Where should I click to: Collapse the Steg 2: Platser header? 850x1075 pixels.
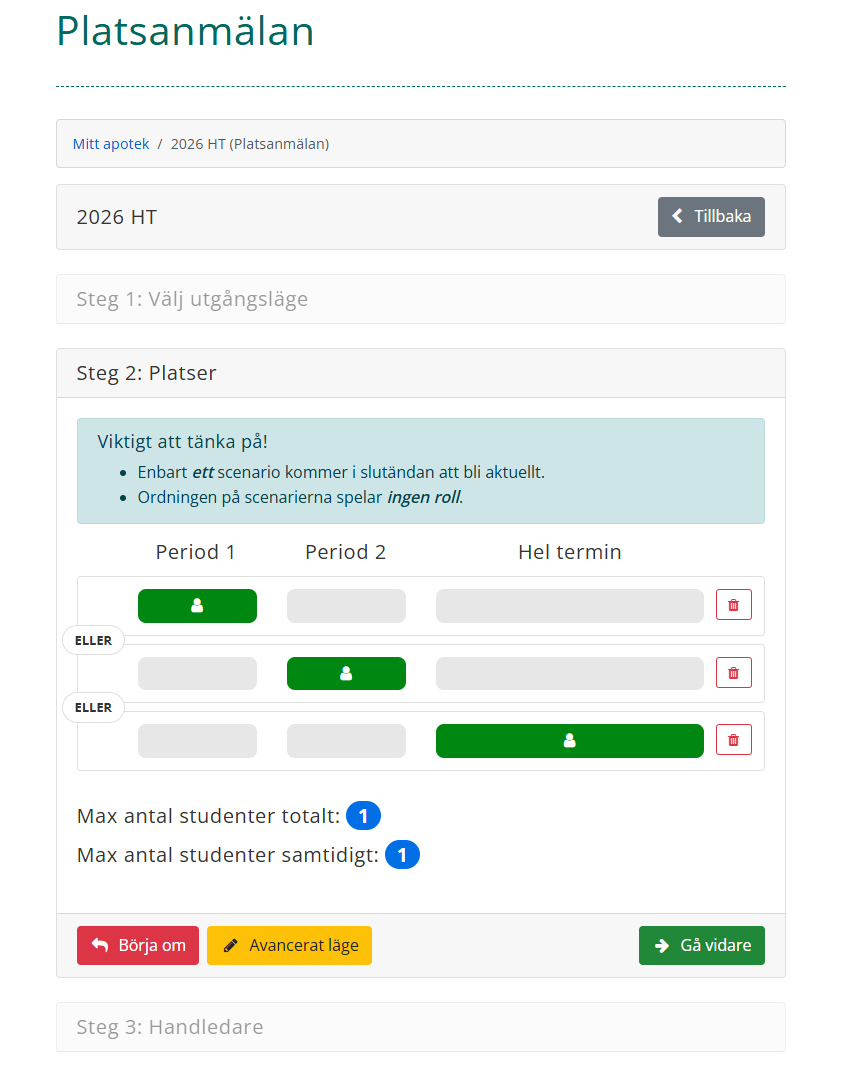(x=146, y=373)
